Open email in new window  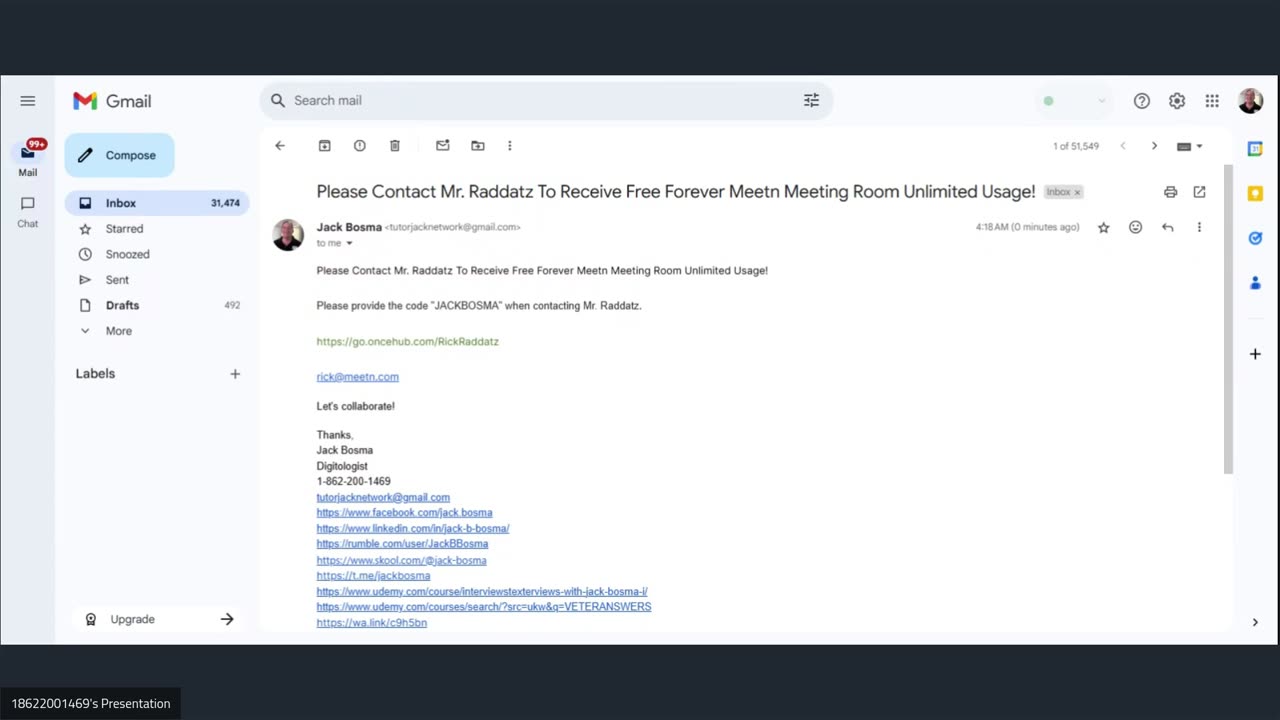(x=1199, y=192)
